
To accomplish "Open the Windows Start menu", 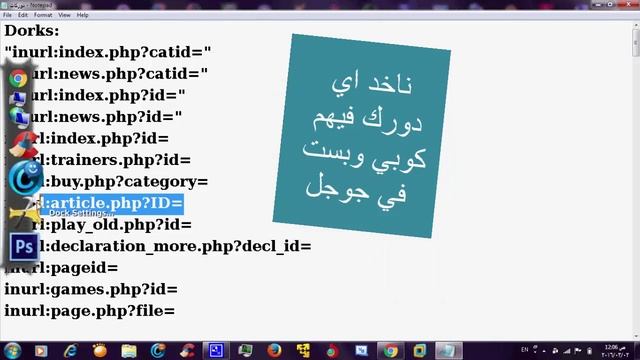I will [12, 351].
